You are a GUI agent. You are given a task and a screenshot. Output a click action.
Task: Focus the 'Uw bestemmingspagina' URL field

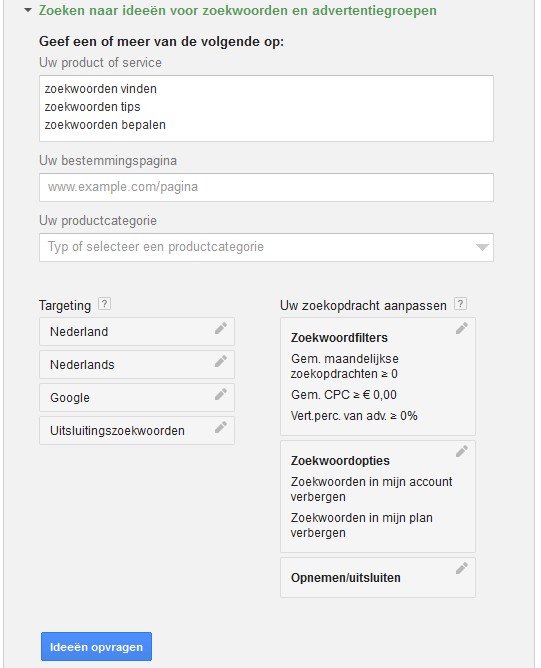(266, 187)
